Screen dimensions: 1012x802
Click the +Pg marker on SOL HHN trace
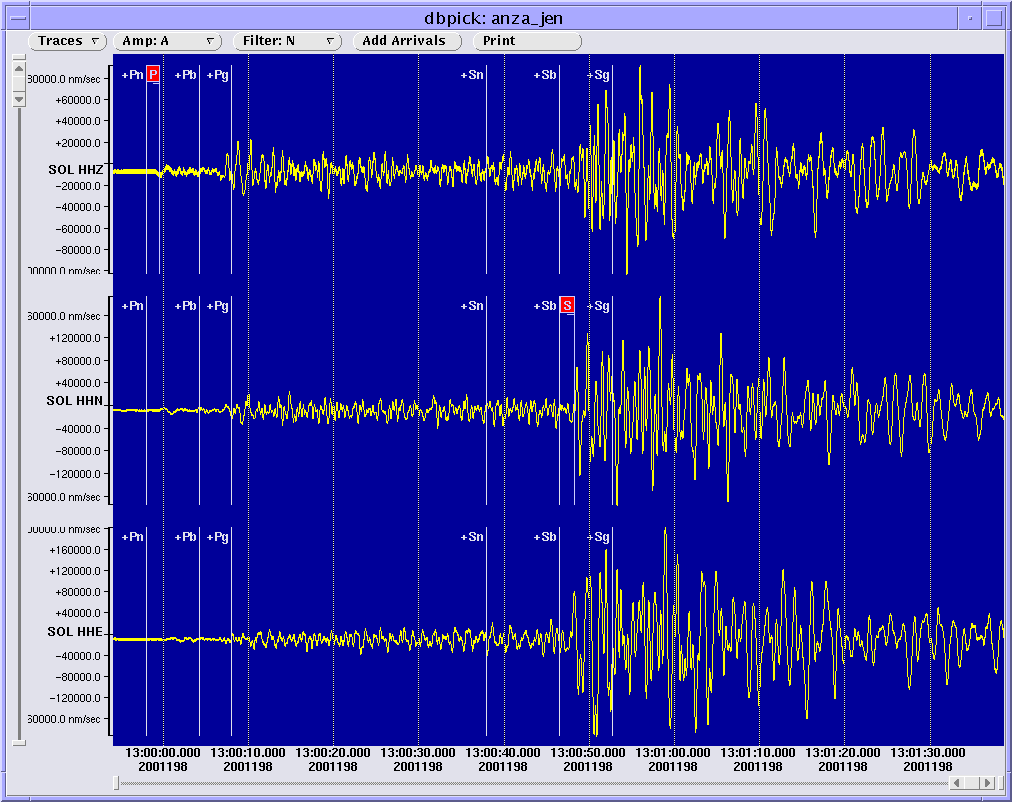point(218,306)
